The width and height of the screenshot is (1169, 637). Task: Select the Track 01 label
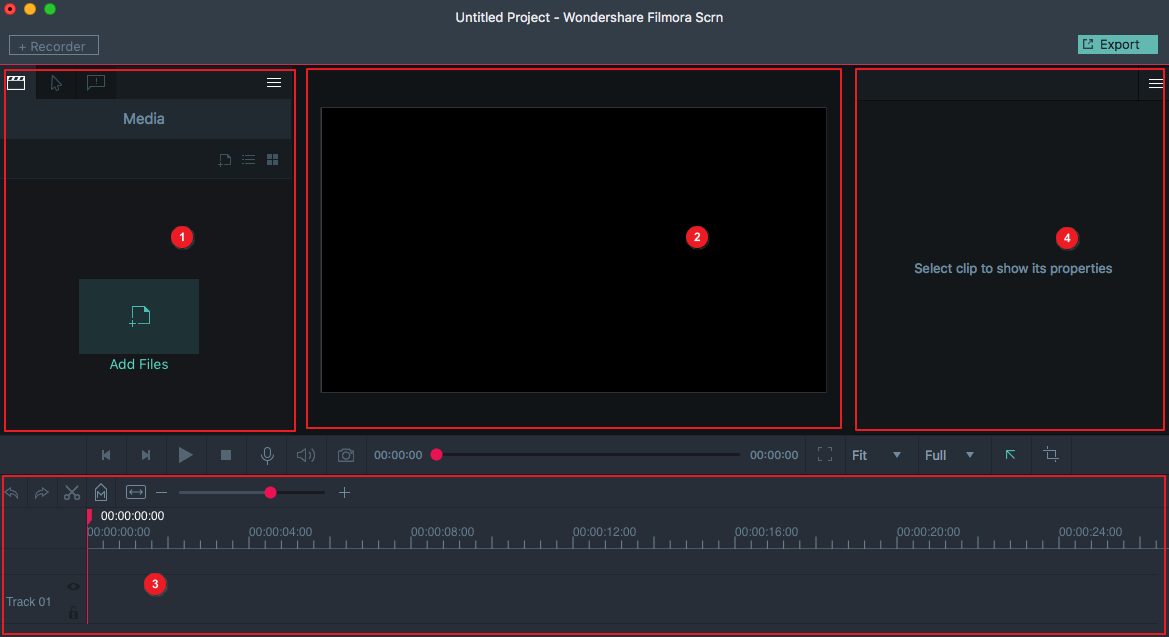pyautogui.click(x=28, y=601)
